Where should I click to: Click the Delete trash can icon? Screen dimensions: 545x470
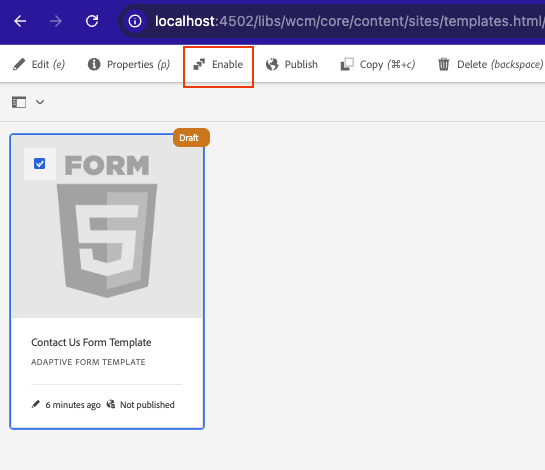click(444, 64)
